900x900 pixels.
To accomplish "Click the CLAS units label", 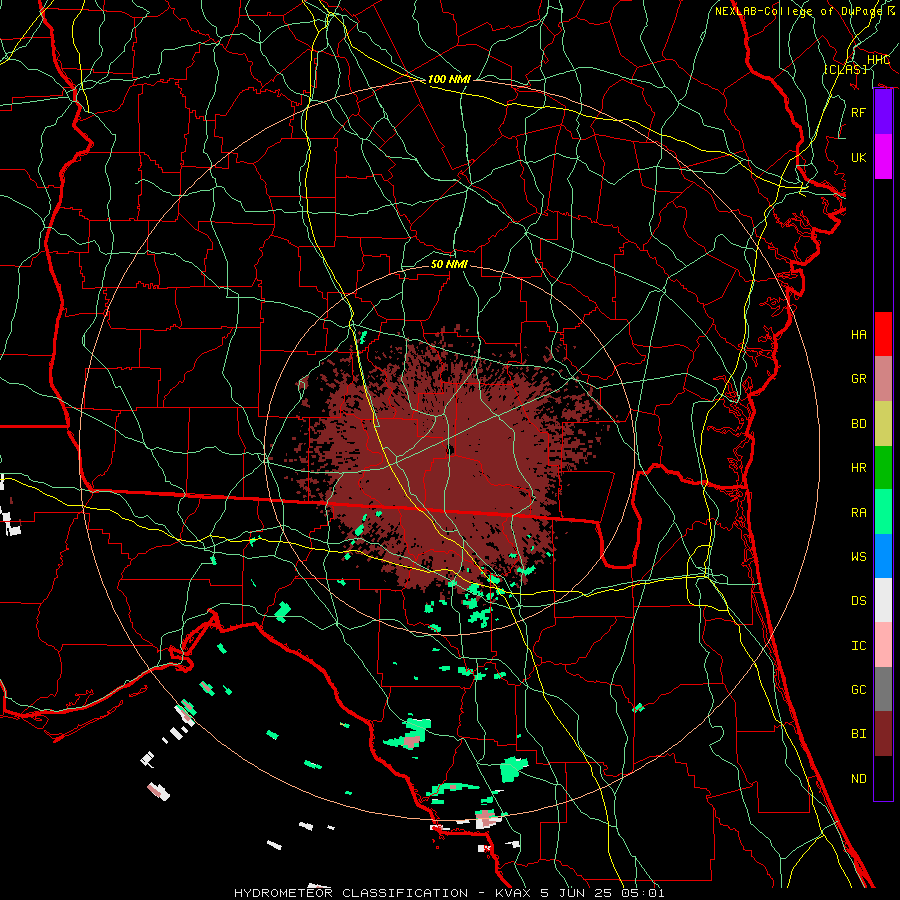I will [845, 69].
